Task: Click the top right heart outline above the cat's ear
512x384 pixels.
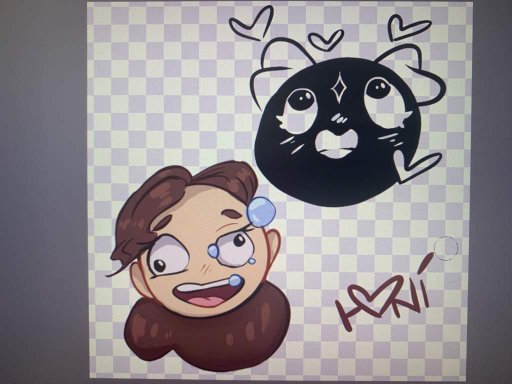Action: point(409,28)
